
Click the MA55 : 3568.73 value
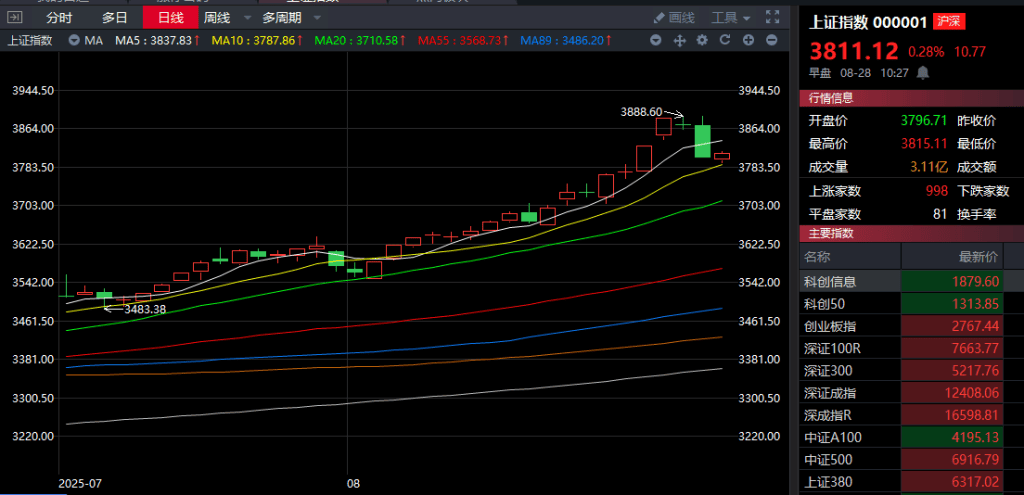(x=464, y=40)
